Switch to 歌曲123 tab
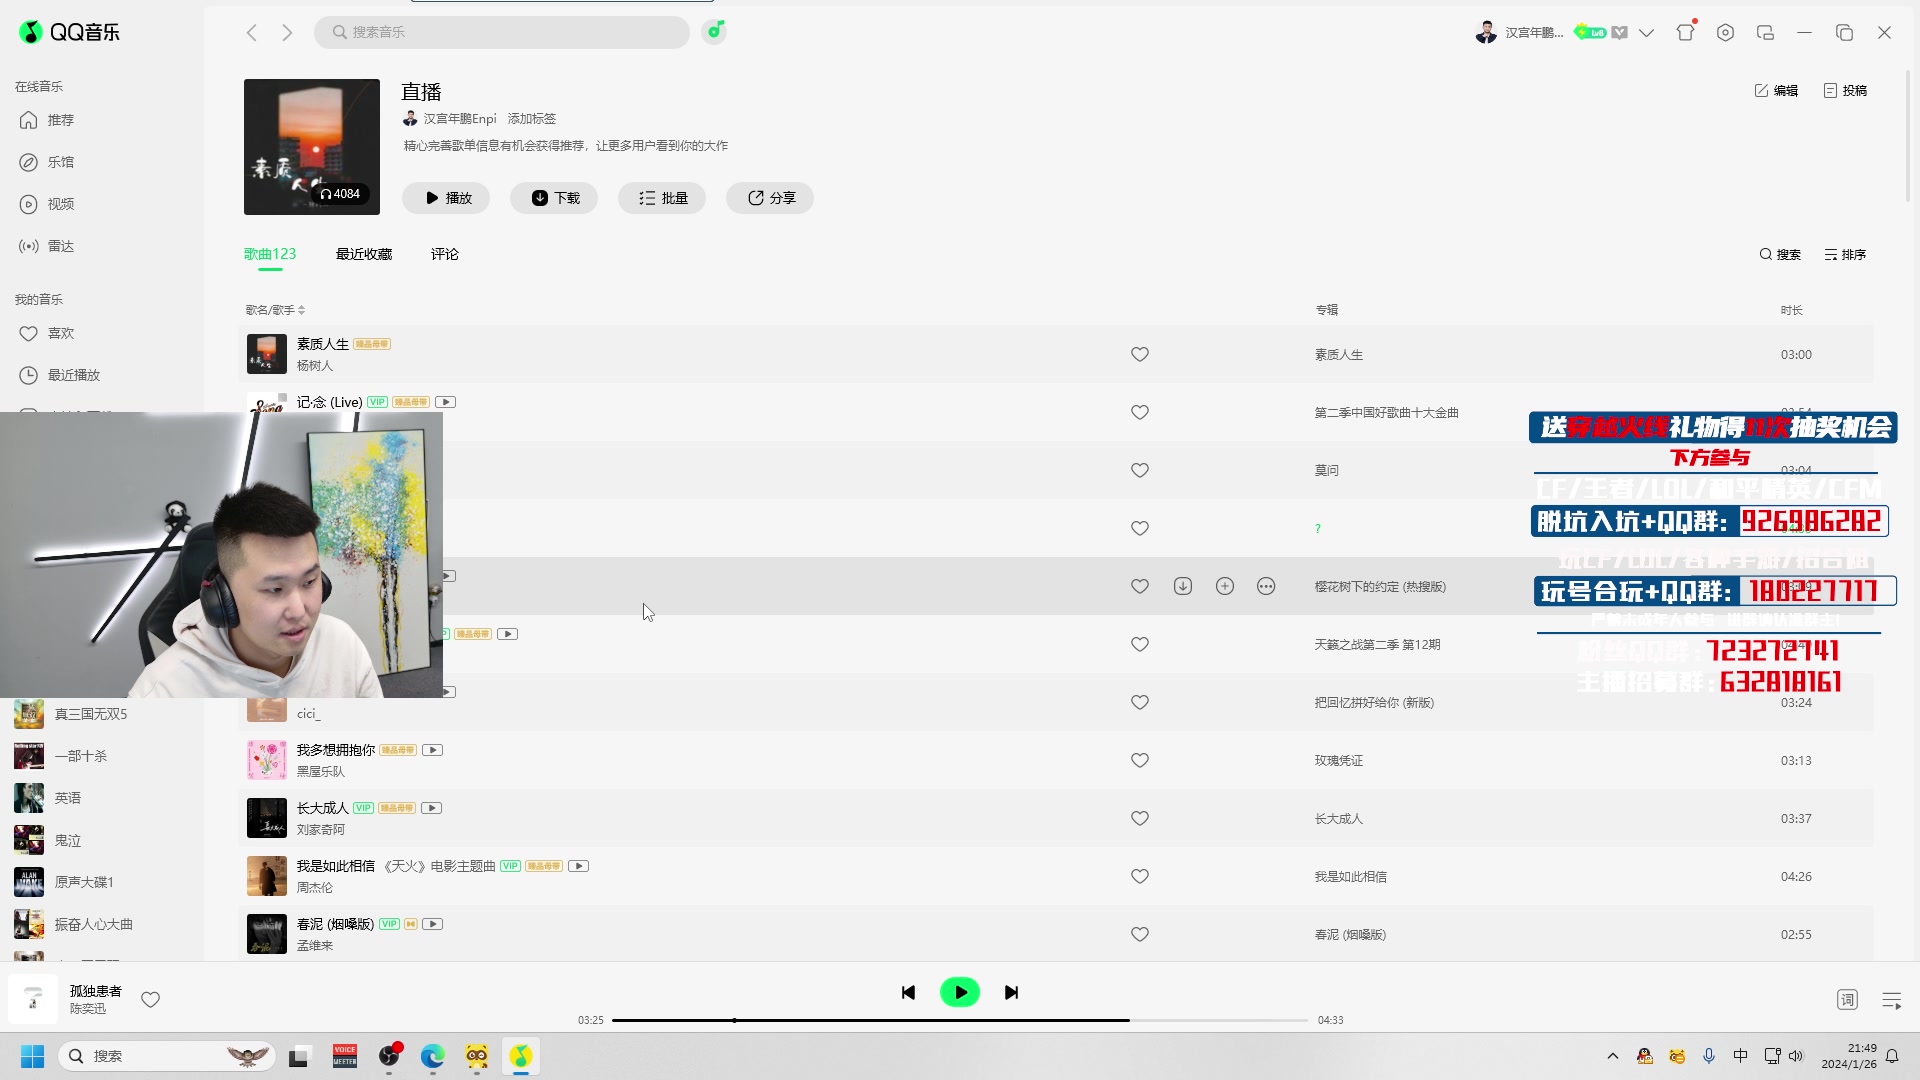 (x=270, y=254)
